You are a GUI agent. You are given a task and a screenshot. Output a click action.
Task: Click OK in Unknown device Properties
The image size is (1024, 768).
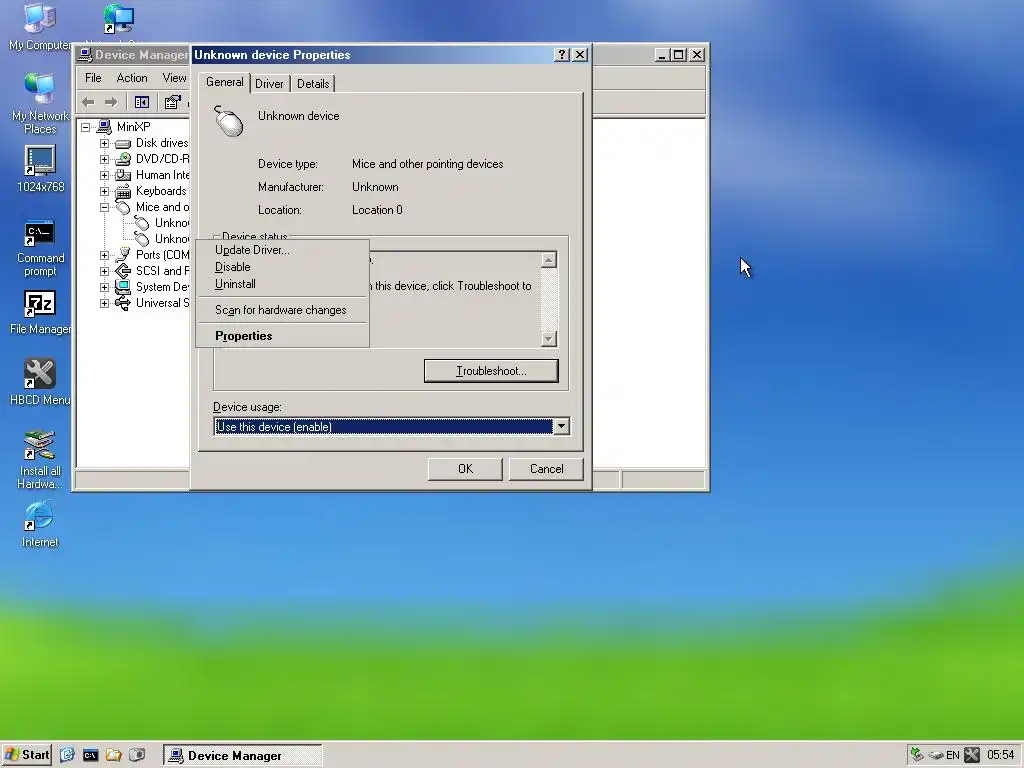[x=465, y=469]
